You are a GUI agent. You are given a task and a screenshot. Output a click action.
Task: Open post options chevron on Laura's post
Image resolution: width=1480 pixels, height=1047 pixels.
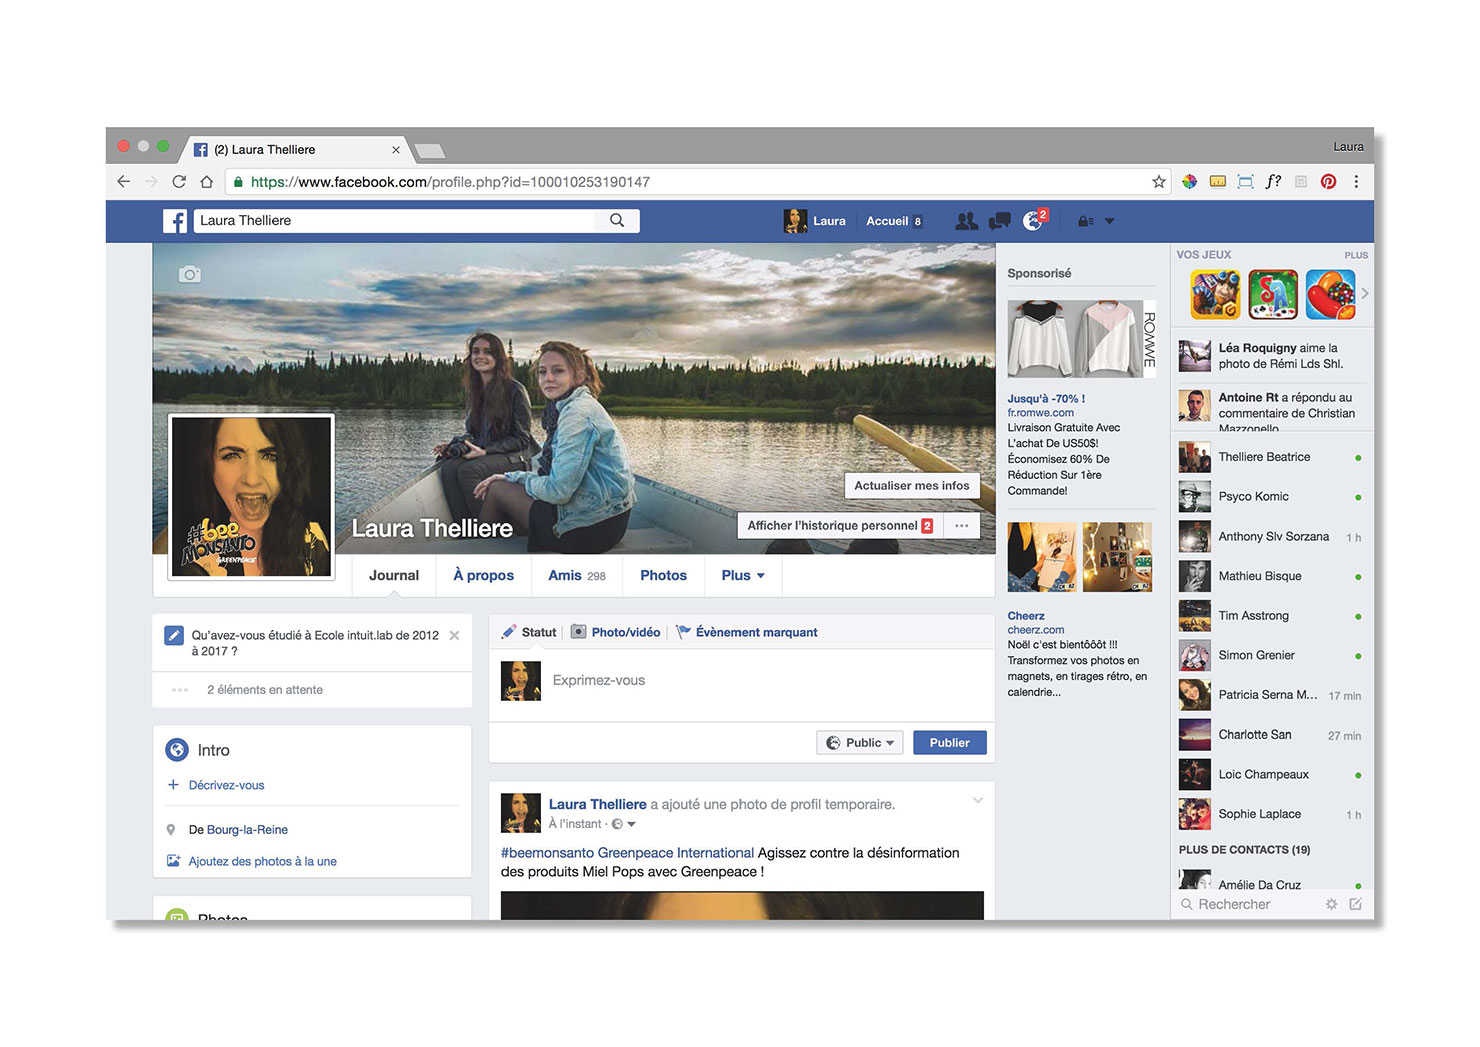[978, 801]
